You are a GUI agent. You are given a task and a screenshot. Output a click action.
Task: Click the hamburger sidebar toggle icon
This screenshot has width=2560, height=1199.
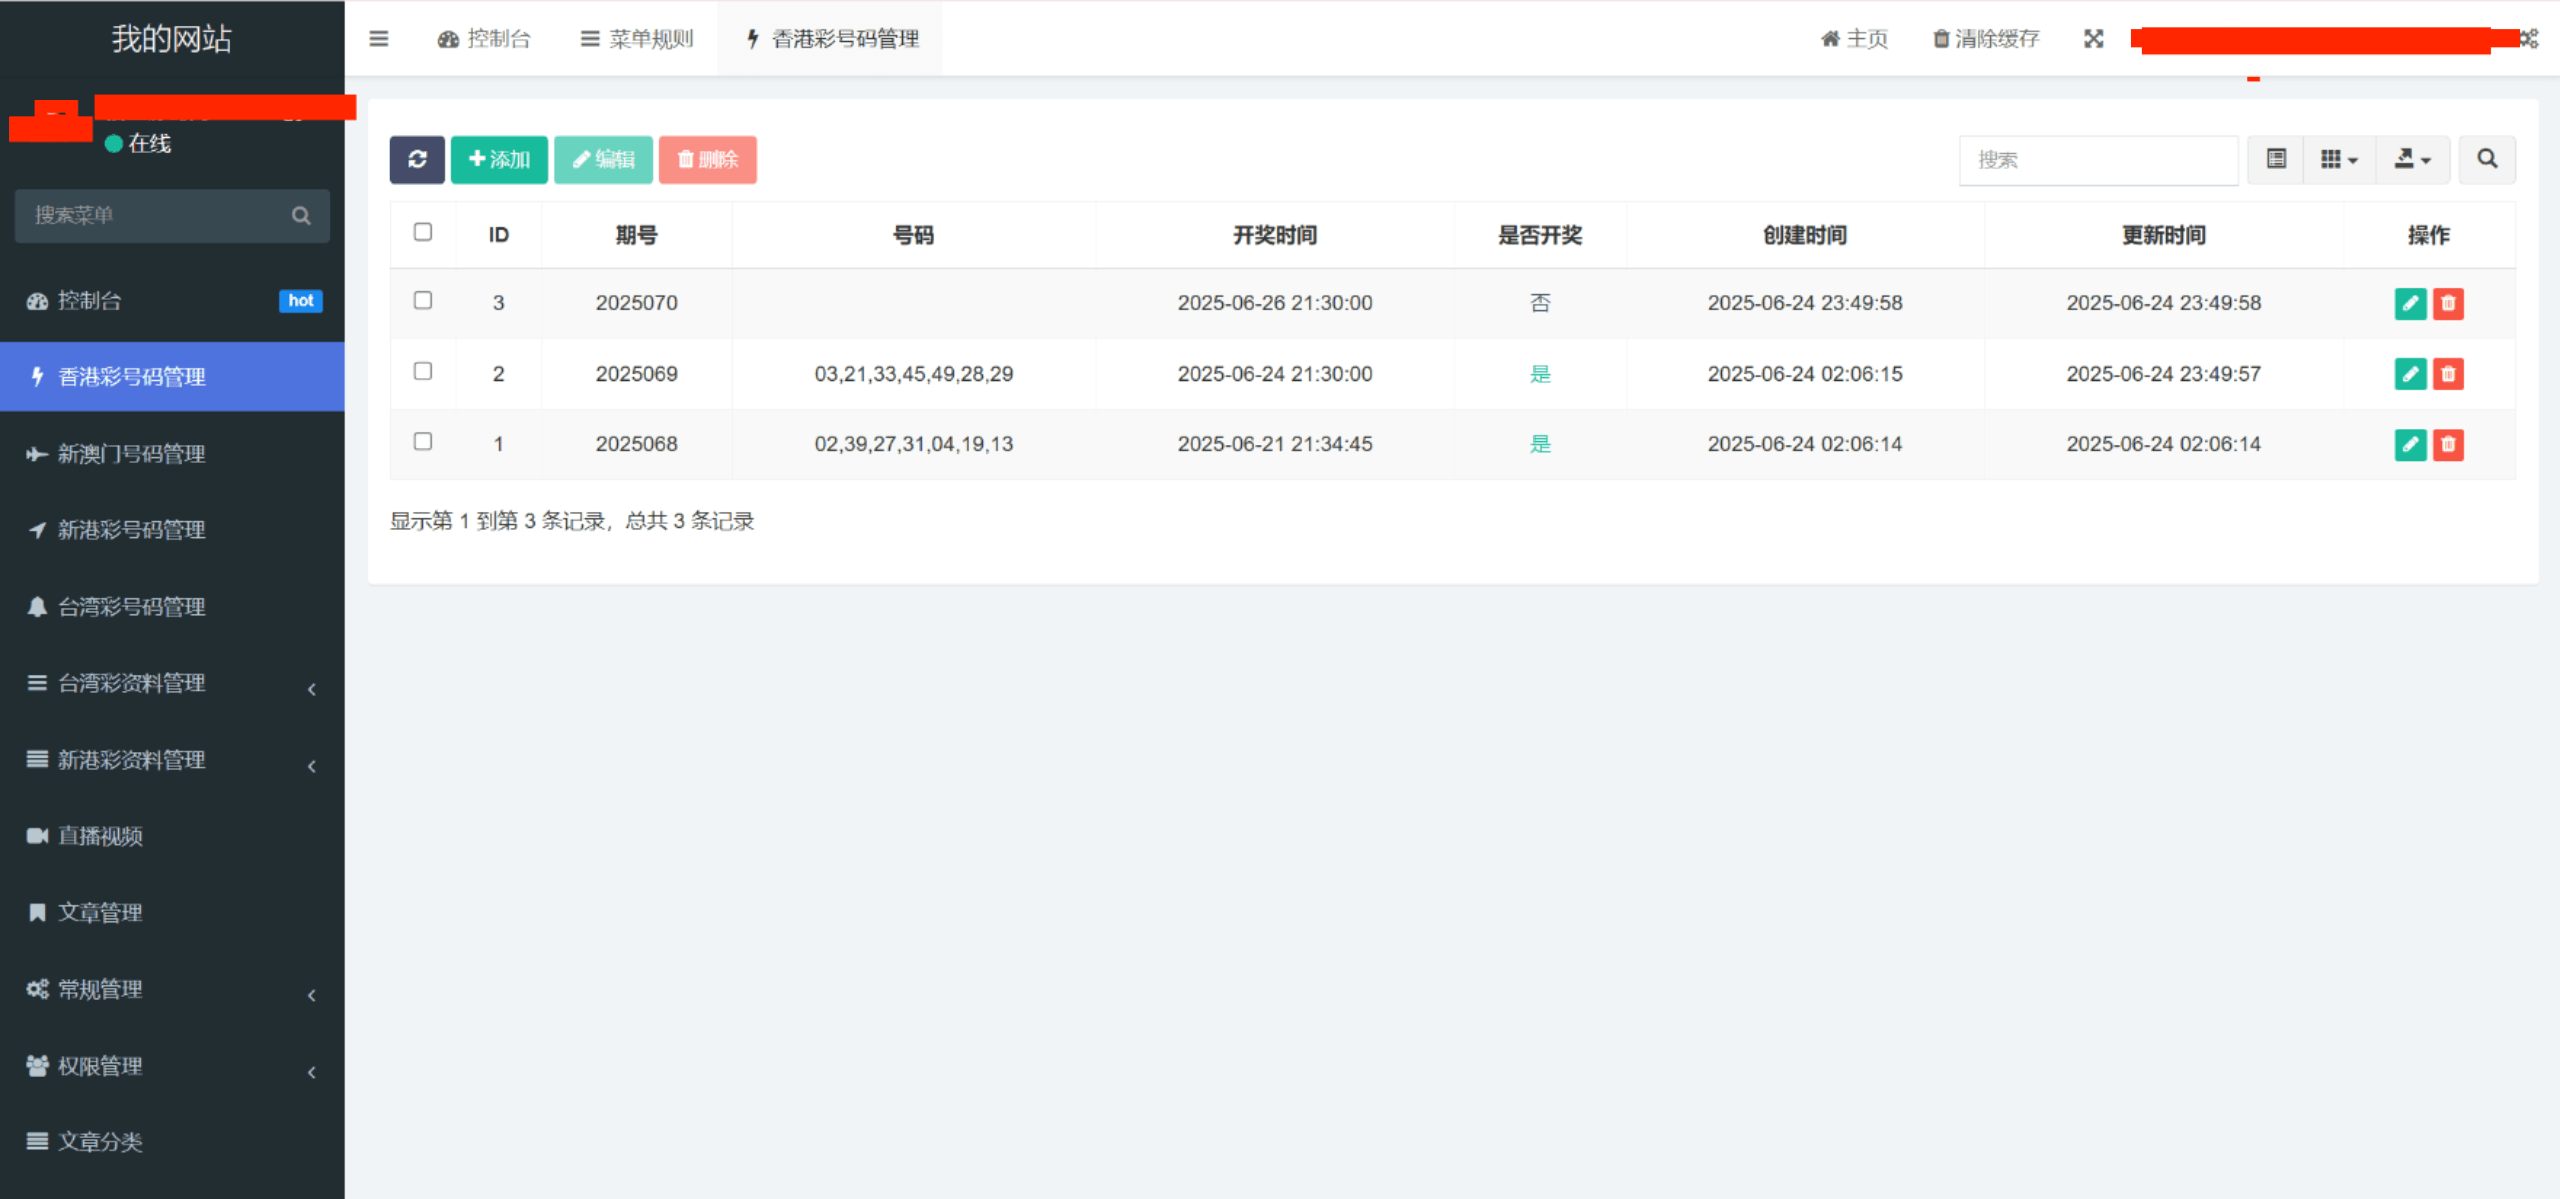[379, 39]
